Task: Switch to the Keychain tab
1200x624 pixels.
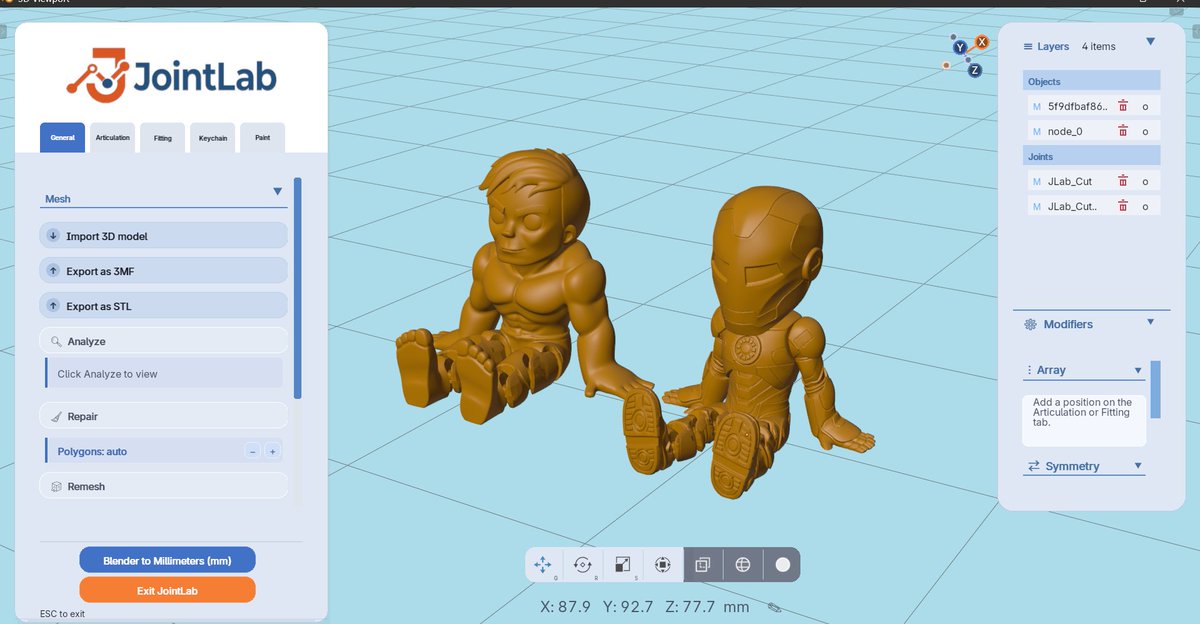Action: 212,138
